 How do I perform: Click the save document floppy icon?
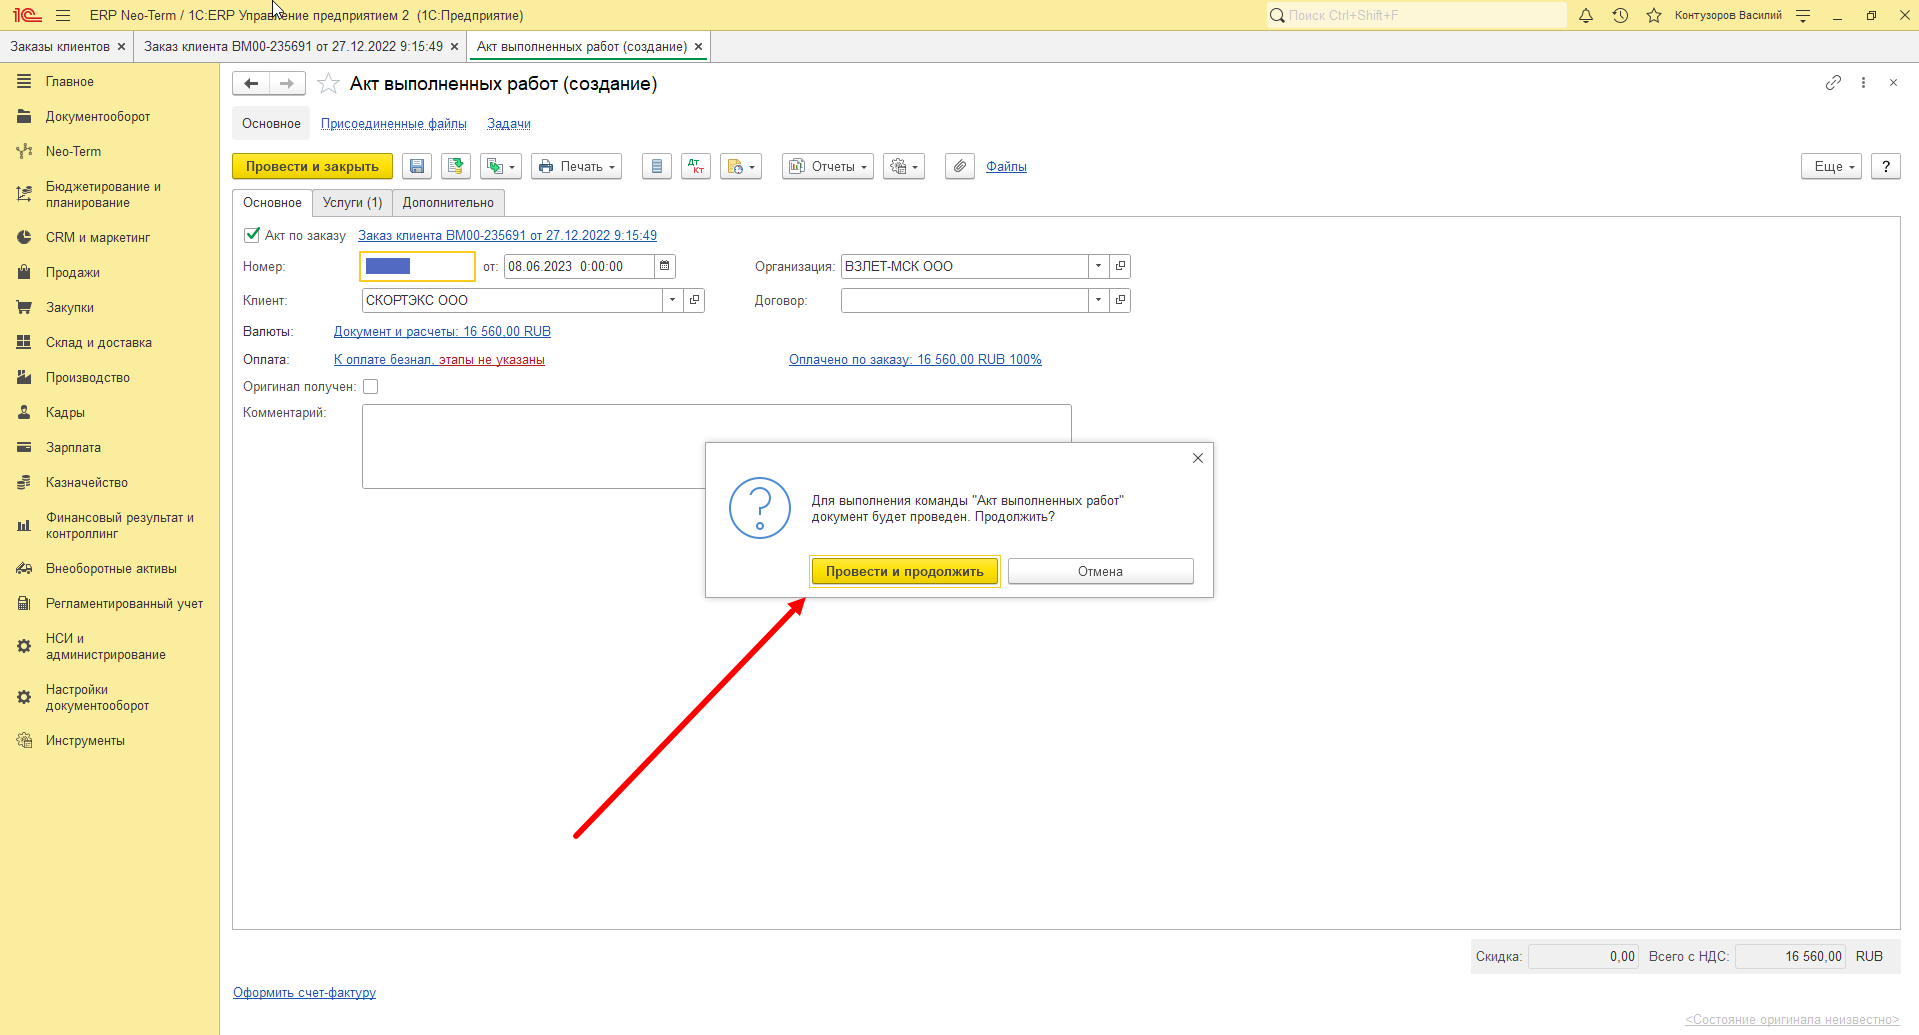pos(417,166)
